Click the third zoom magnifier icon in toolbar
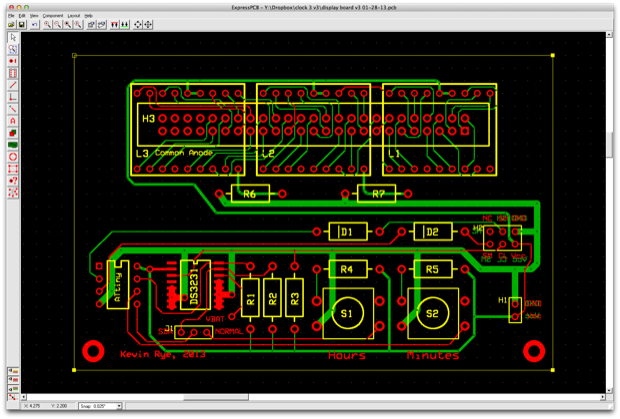 68,25
